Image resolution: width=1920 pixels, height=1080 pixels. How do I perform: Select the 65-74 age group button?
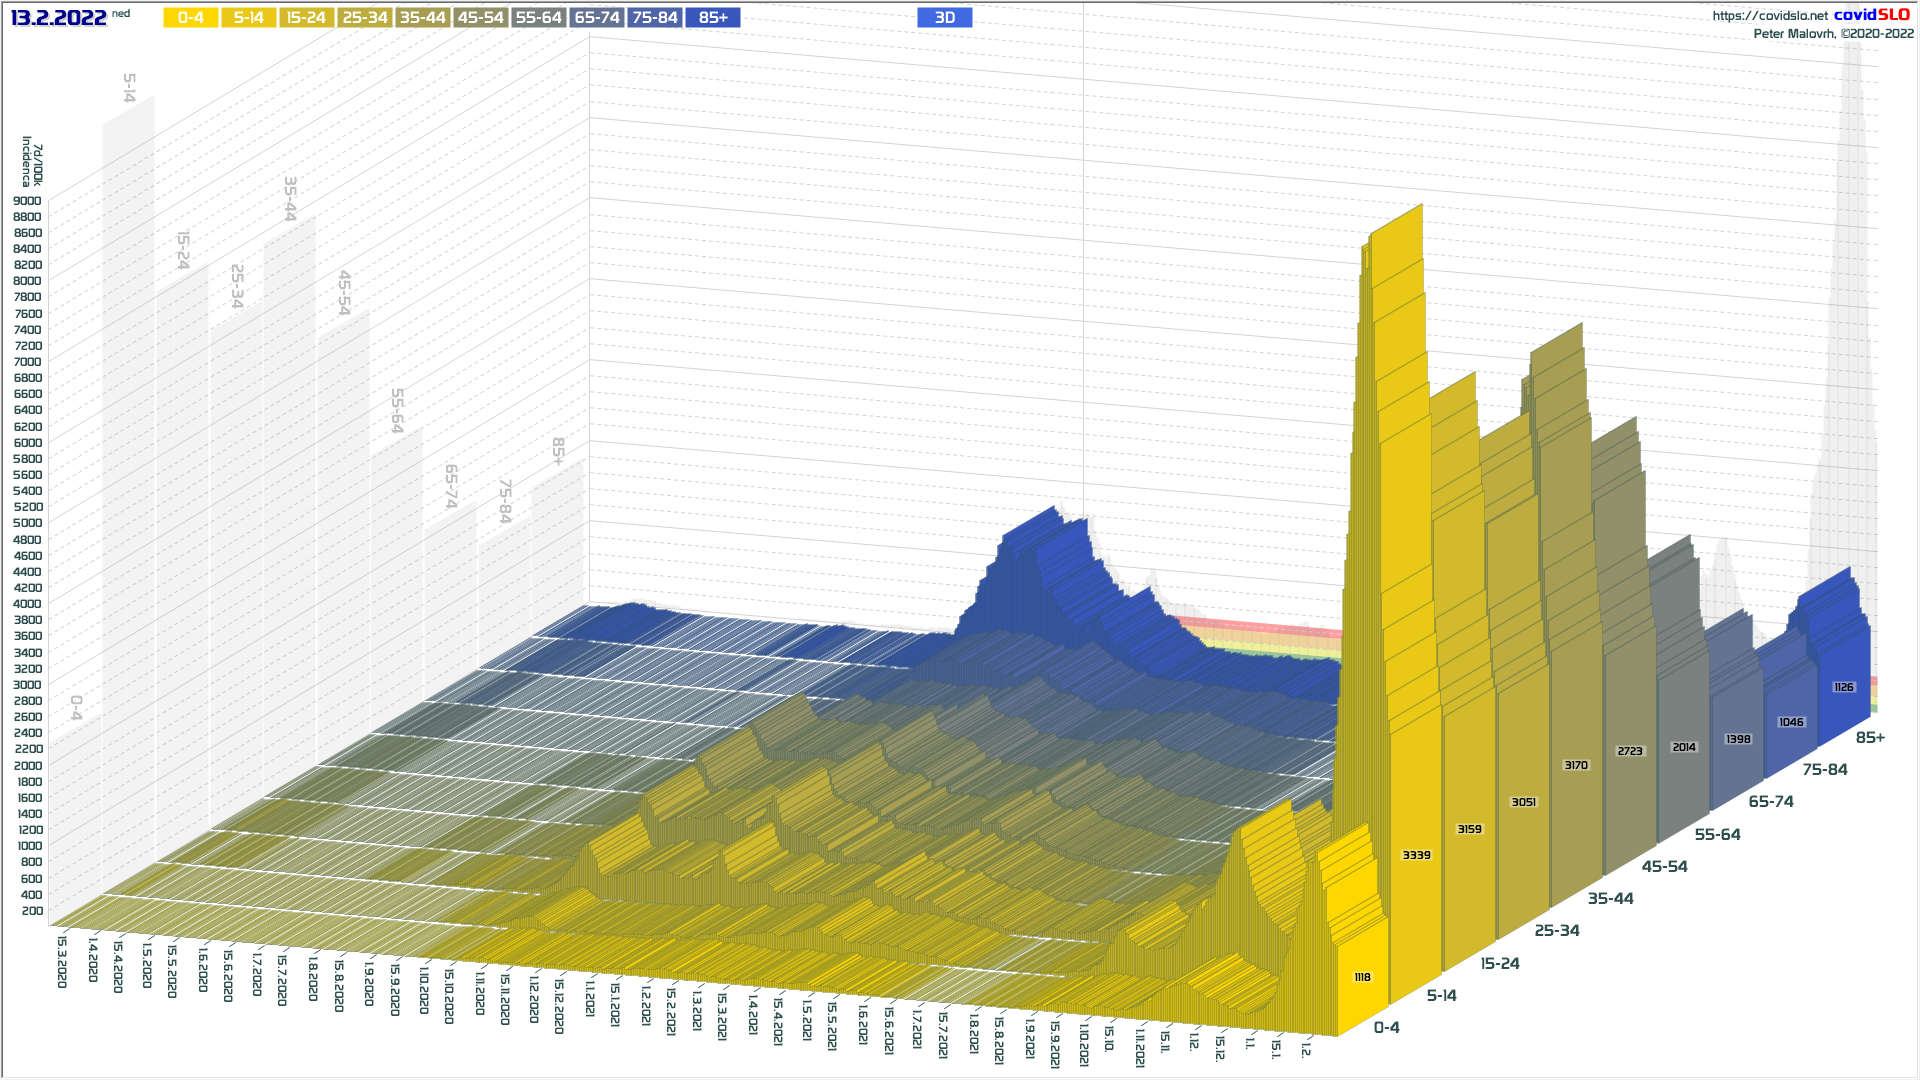(597, 18)
